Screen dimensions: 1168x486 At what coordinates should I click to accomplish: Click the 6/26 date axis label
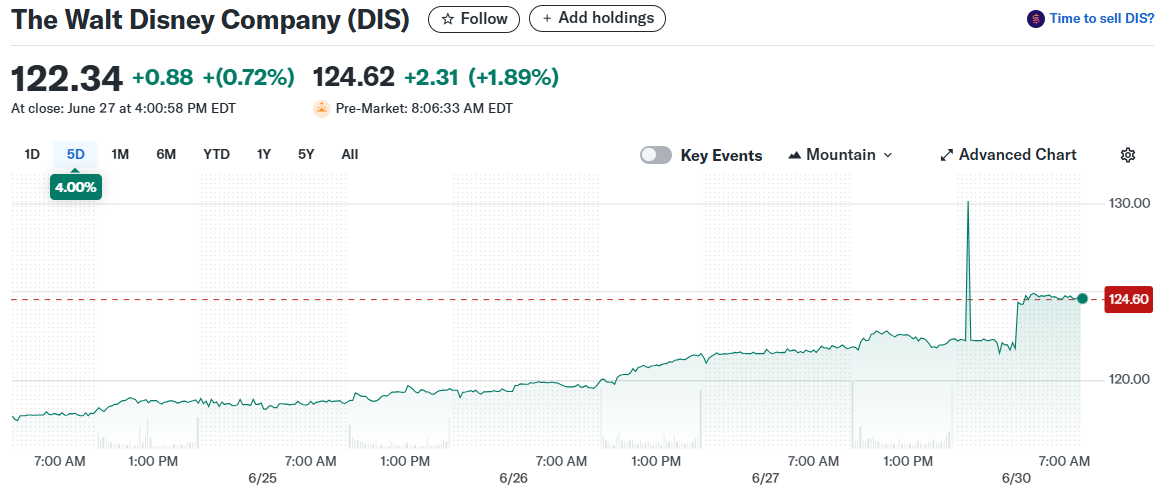tap(514, 479)
